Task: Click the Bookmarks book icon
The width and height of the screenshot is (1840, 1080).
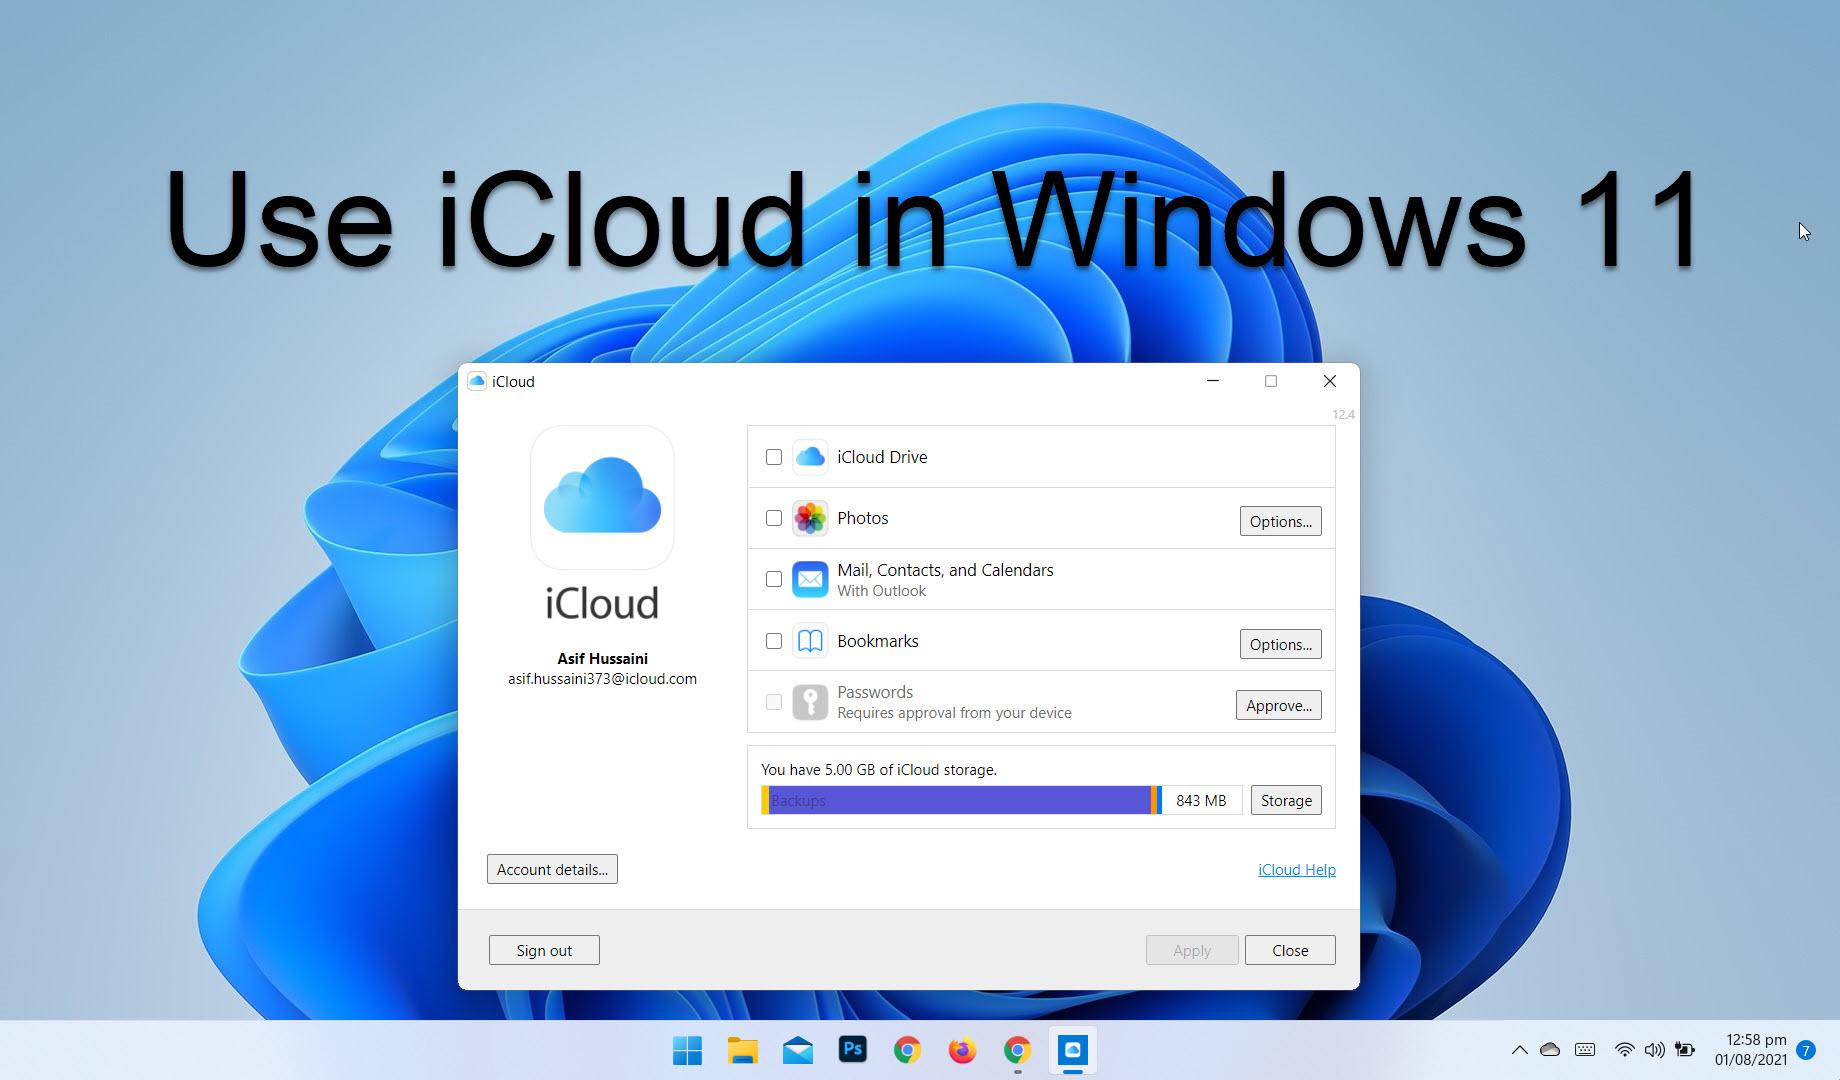Action: (x=810, y=641)
